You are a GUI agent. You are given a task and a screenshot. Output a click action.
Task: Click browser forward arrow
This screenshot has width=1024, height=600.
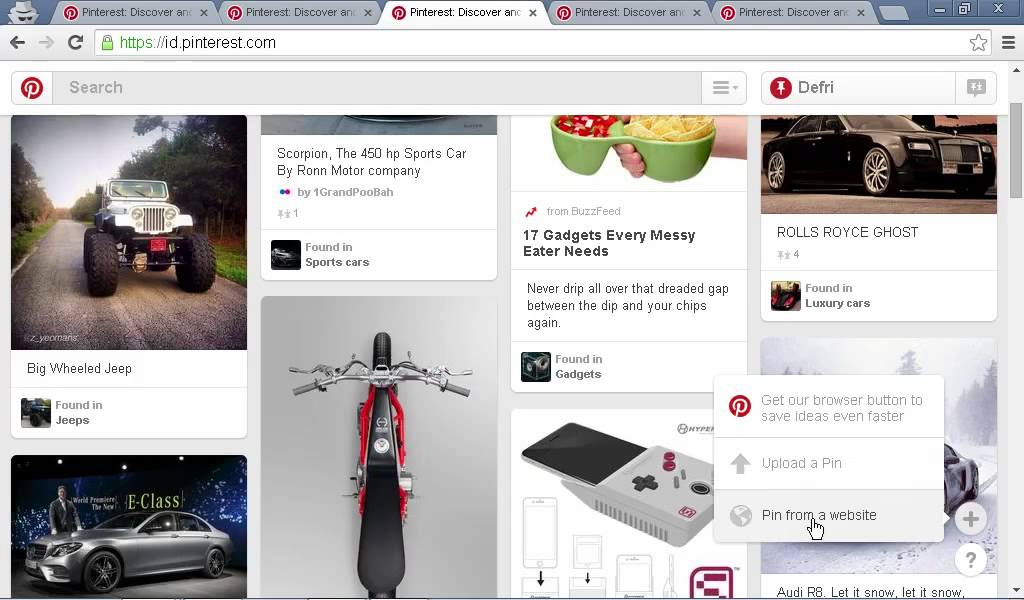(x=46, y=42)
